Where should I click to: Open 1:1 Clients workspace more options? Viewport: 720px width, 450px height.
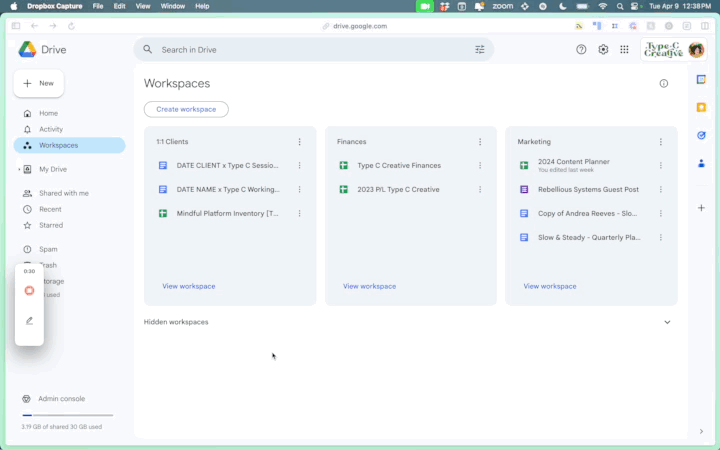pos(299,142)
